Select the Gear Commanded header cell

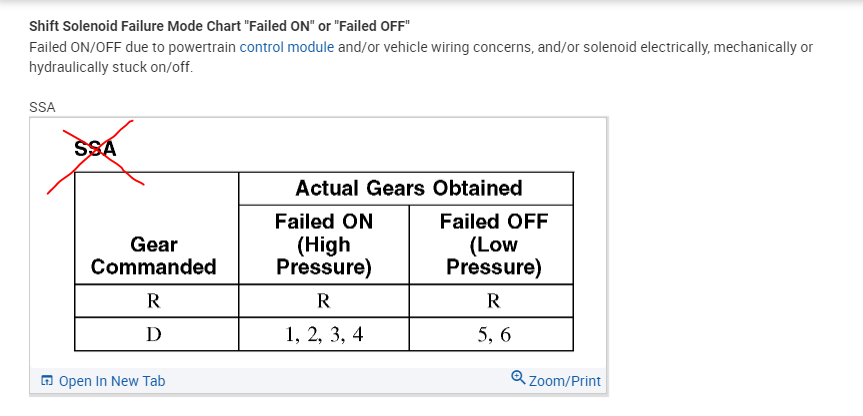pyautogui.click(x=154, y=256)
